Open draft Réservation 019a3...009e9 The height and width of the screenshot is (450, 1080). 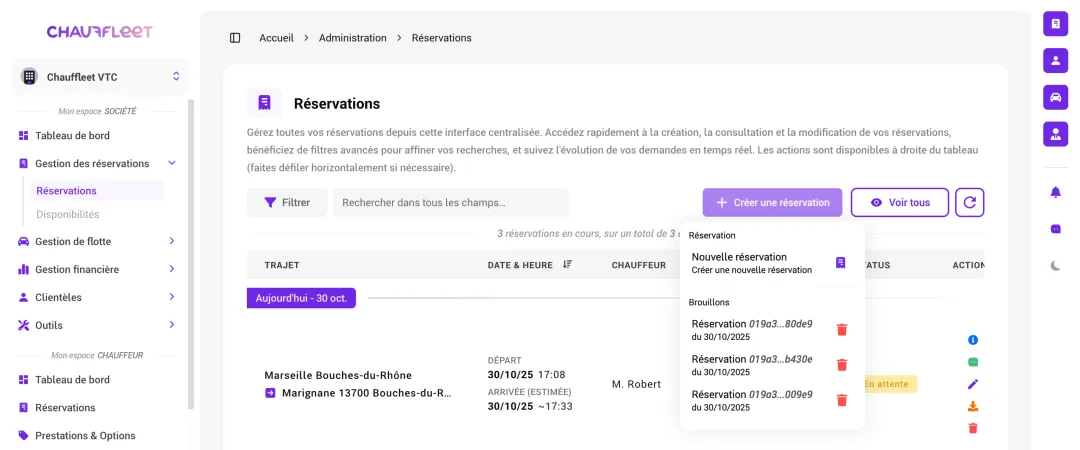[x=752, y=400]
